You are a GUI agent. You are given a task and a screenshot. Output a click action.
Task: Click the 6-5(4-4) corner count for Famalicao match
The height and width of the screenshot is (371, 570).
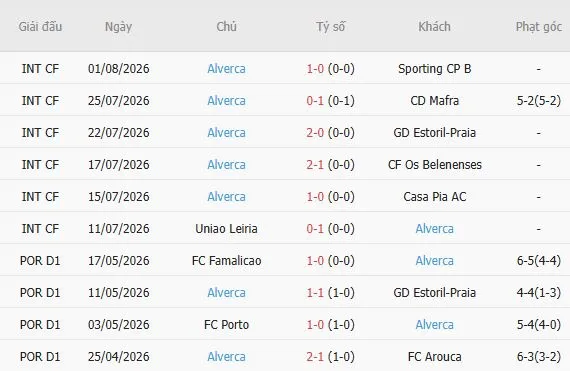(x=538, y=261)
